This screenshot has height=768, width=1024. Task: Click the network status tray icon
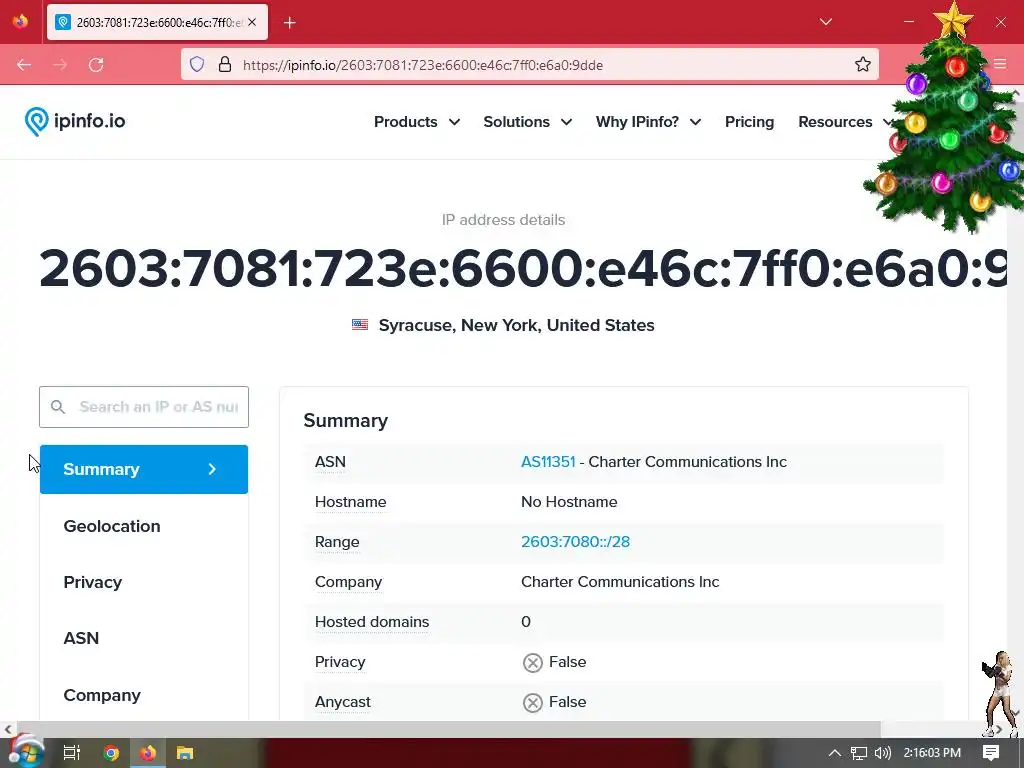tap(859, 753)
